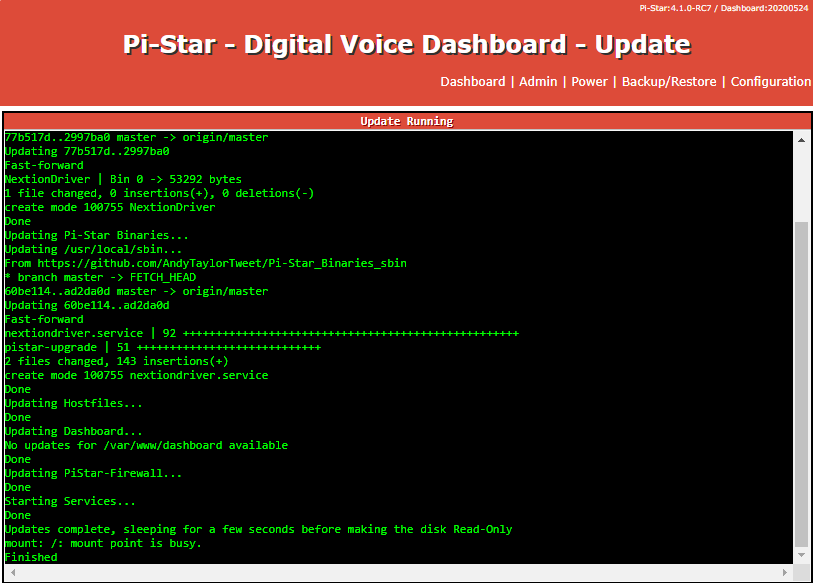The width and height of the screenshot is (813, 583).
Task: Click the mount point is busy message
Action: coord(103,543)
